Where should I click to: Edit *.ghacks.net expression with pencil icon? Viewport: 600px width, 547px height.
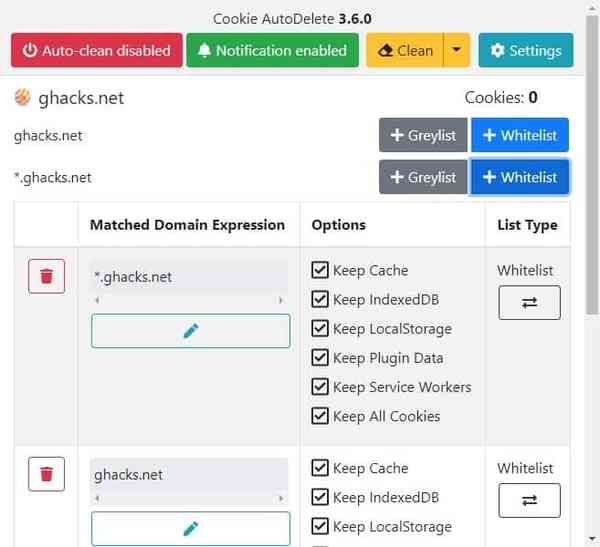pyautogui.click(x=191, y=331)
